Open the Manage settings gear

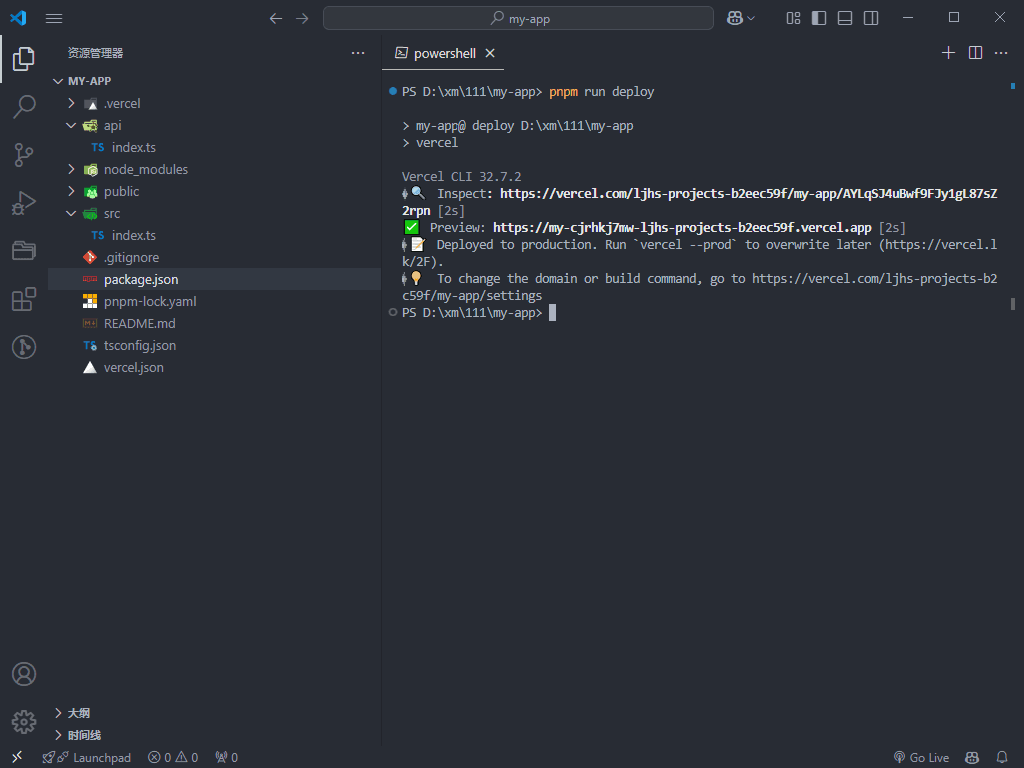pyautogui.click(x=24, y=722)
